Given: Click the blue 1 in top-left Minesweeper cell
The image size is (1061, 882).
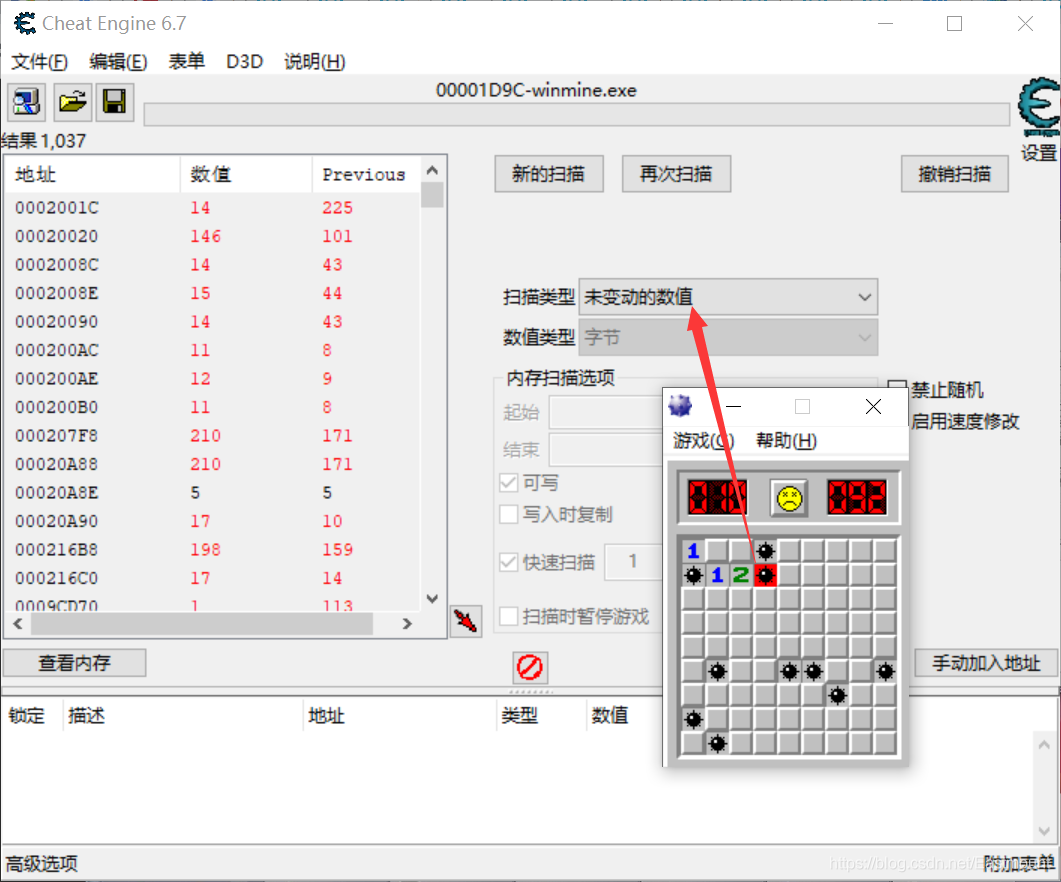Looking at the screenshot, I should (x=693, y=551).
